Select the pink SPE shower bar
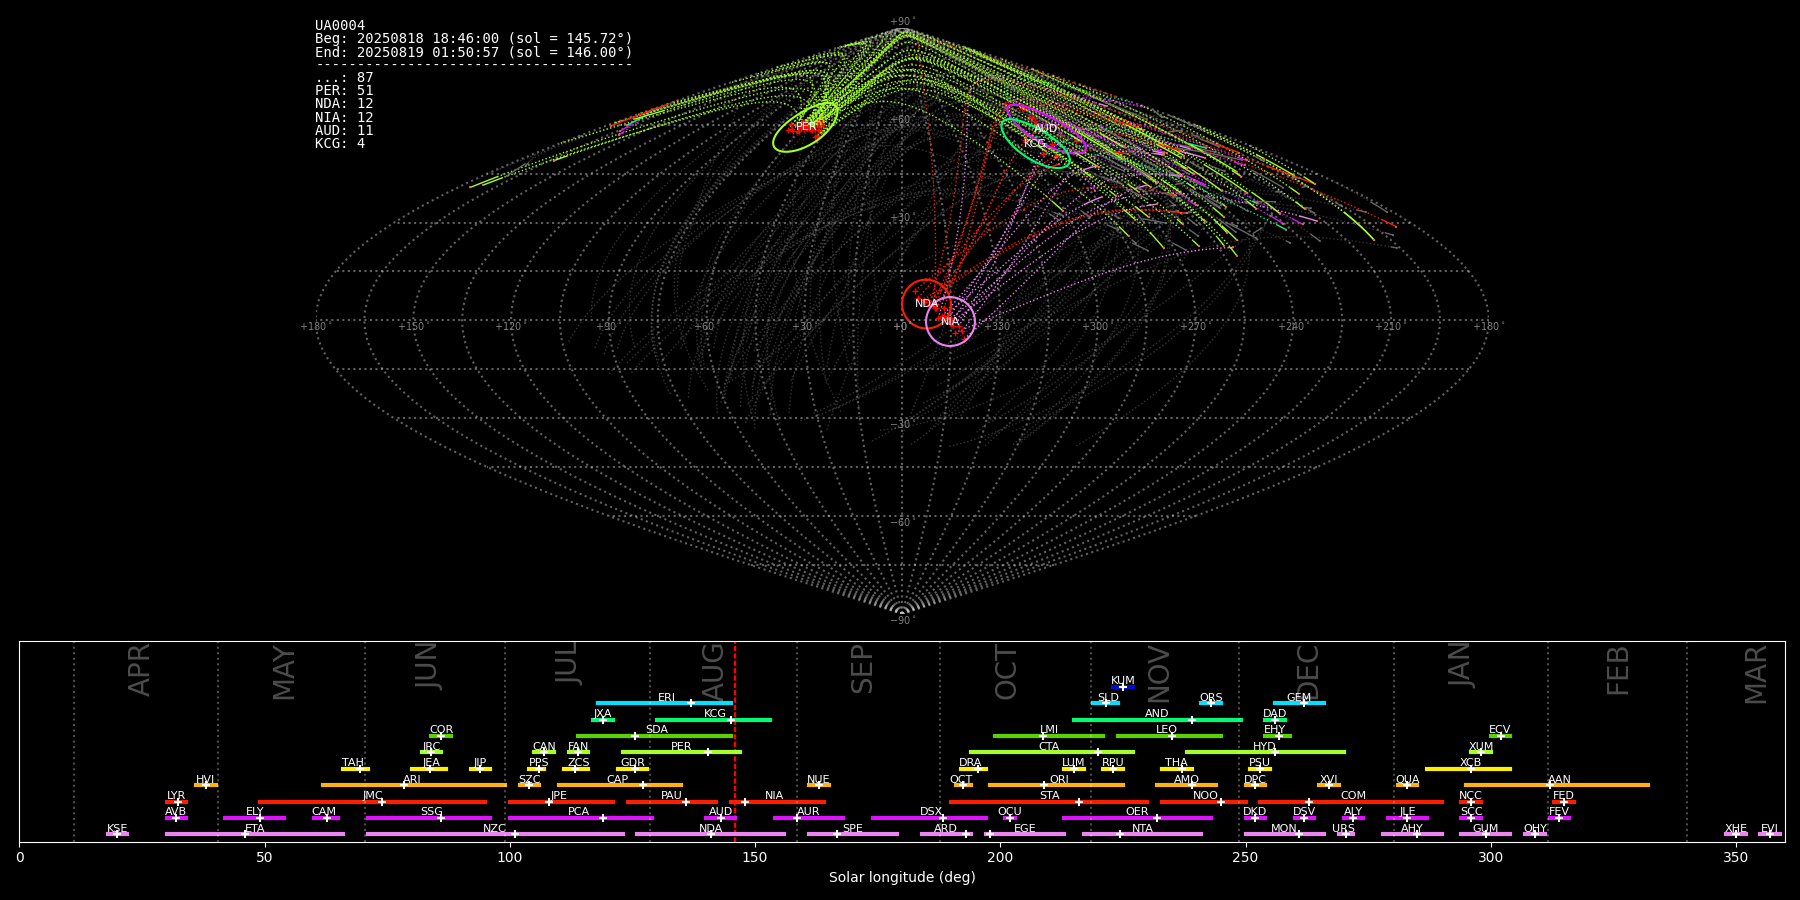The width and height of the screenshot is (1800, 900). (x=853, y=834)
